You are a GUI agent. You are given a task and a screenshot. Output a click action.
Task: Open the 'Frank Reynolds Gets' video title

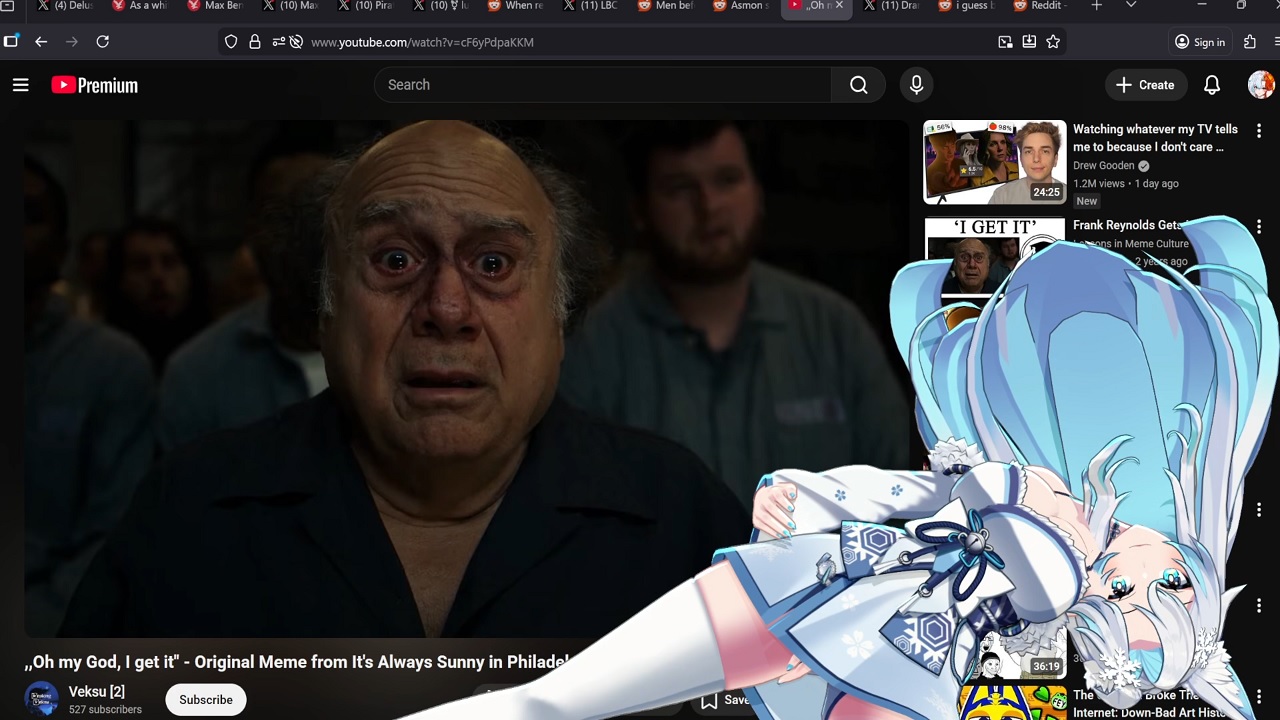(x=1129, y=226)
